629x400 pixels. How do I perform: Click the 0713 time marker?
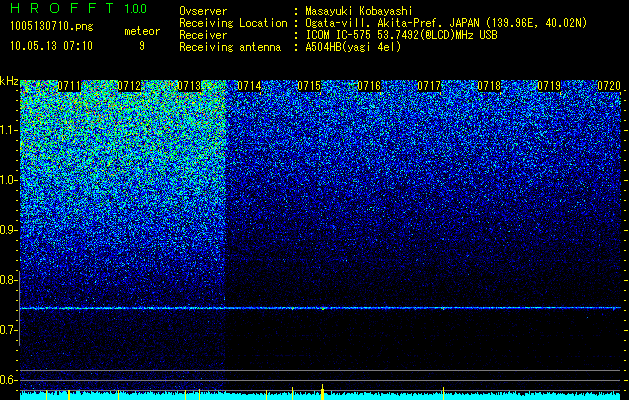[x=189, y=86]
